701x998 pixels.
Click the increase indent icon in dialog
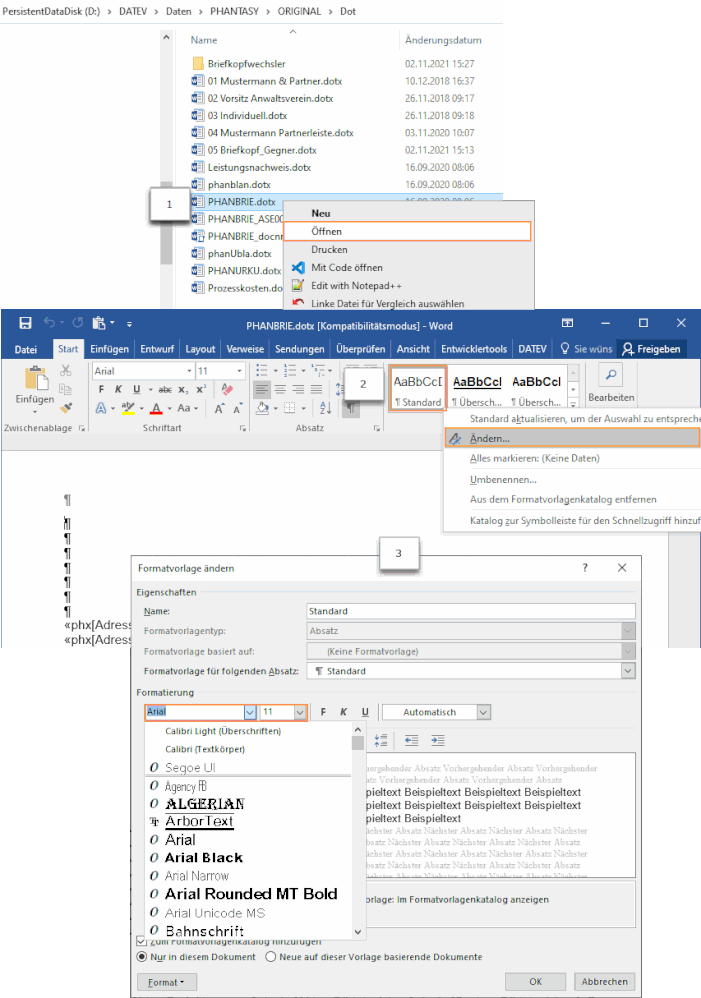click(437, 740)
